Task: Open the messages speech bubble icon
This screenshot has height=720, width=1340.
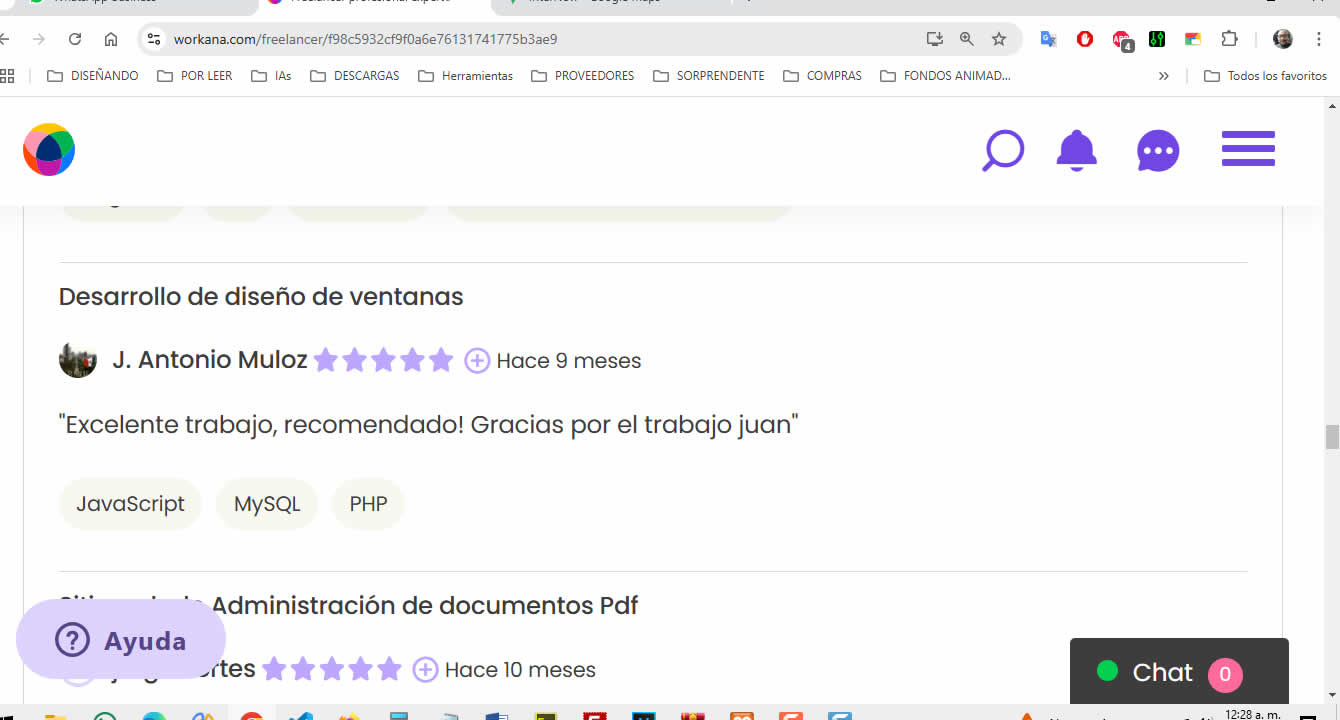Action: point(1158,151)
